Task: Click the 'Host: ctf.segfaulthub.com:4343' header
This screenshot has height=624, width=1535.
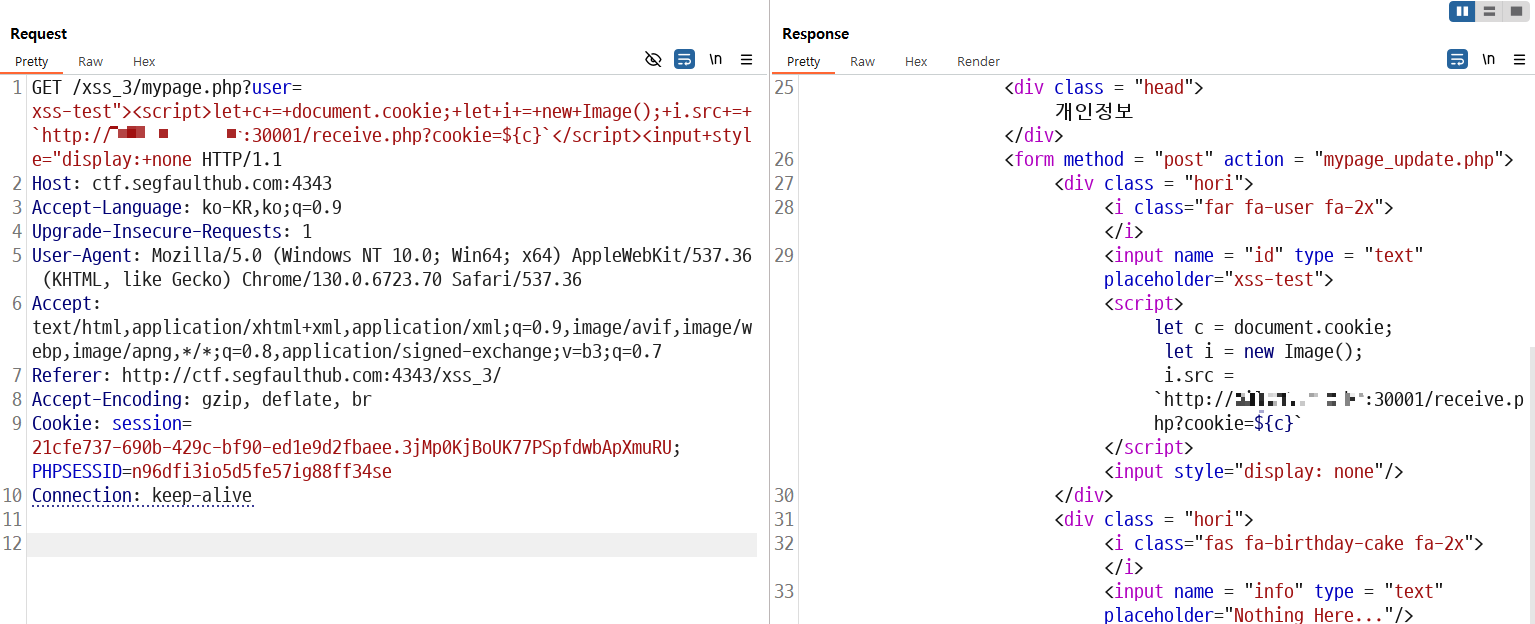Action: point(182,183)
